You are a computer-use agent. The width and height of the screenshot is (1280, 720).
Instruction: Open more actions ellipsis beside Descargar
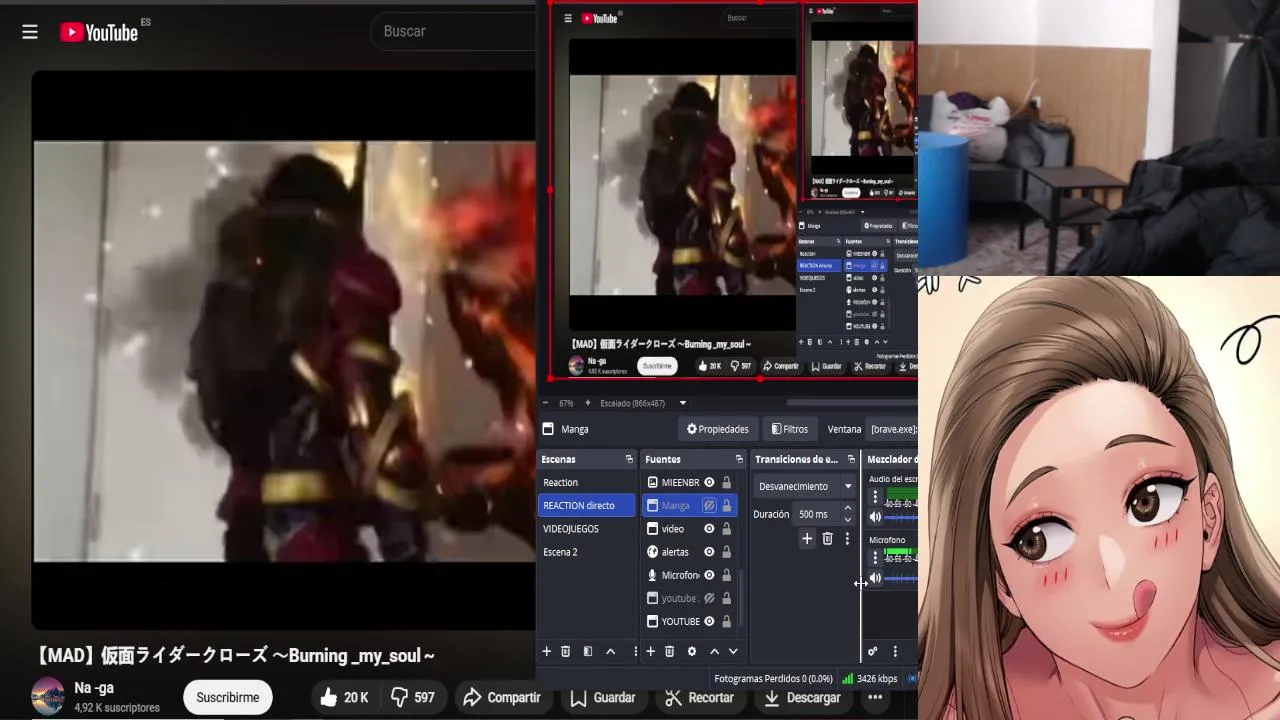[x=875, y=697]
